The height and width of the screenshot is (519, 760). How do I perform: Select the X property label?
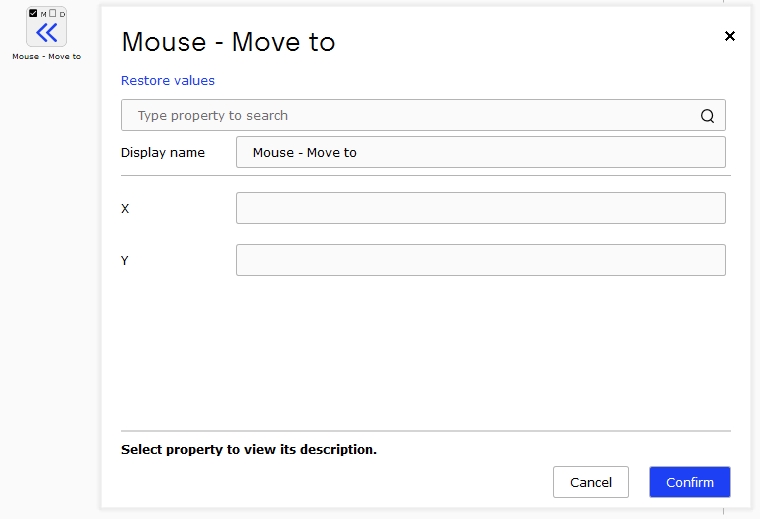(125, 208)
